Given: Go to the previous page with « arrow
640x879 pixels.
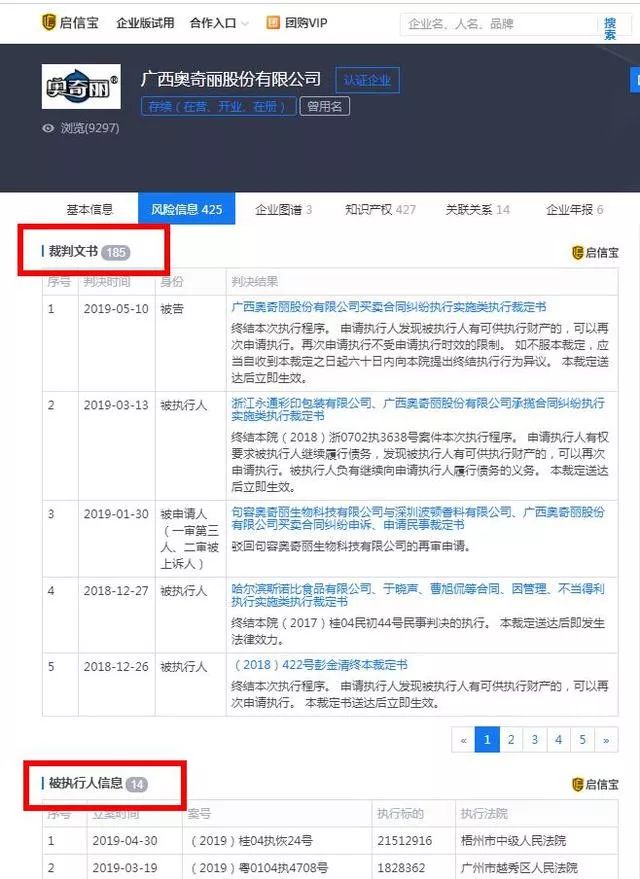Looking at the screenshot, I should pyautogui.click(x=463, y=740).
